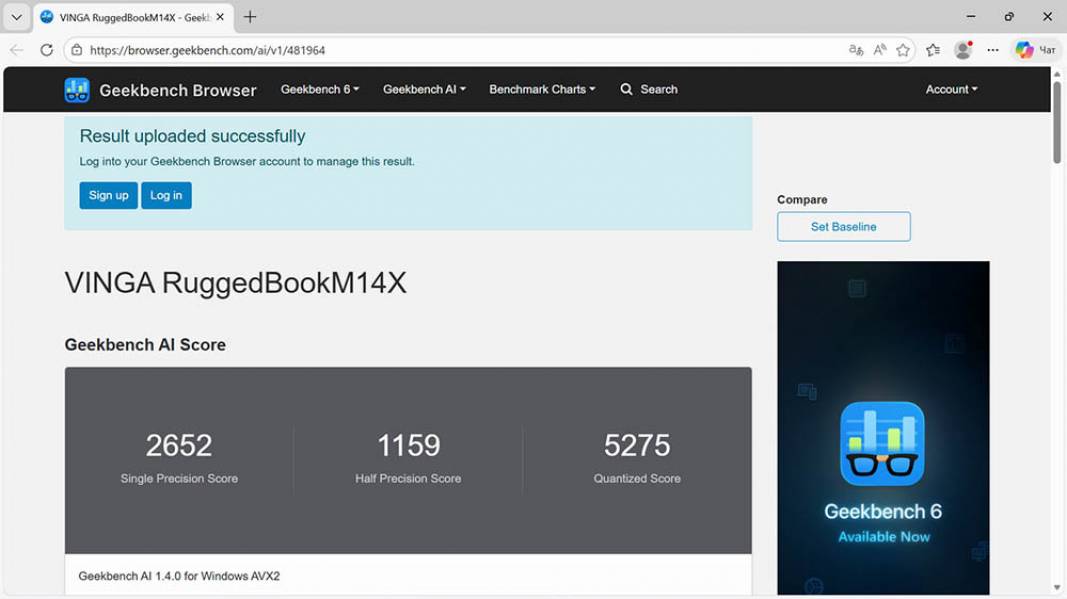The image size is (1067, 599).
Task: Reload the page with the refresh icon
Action: (x=46, y=50)
